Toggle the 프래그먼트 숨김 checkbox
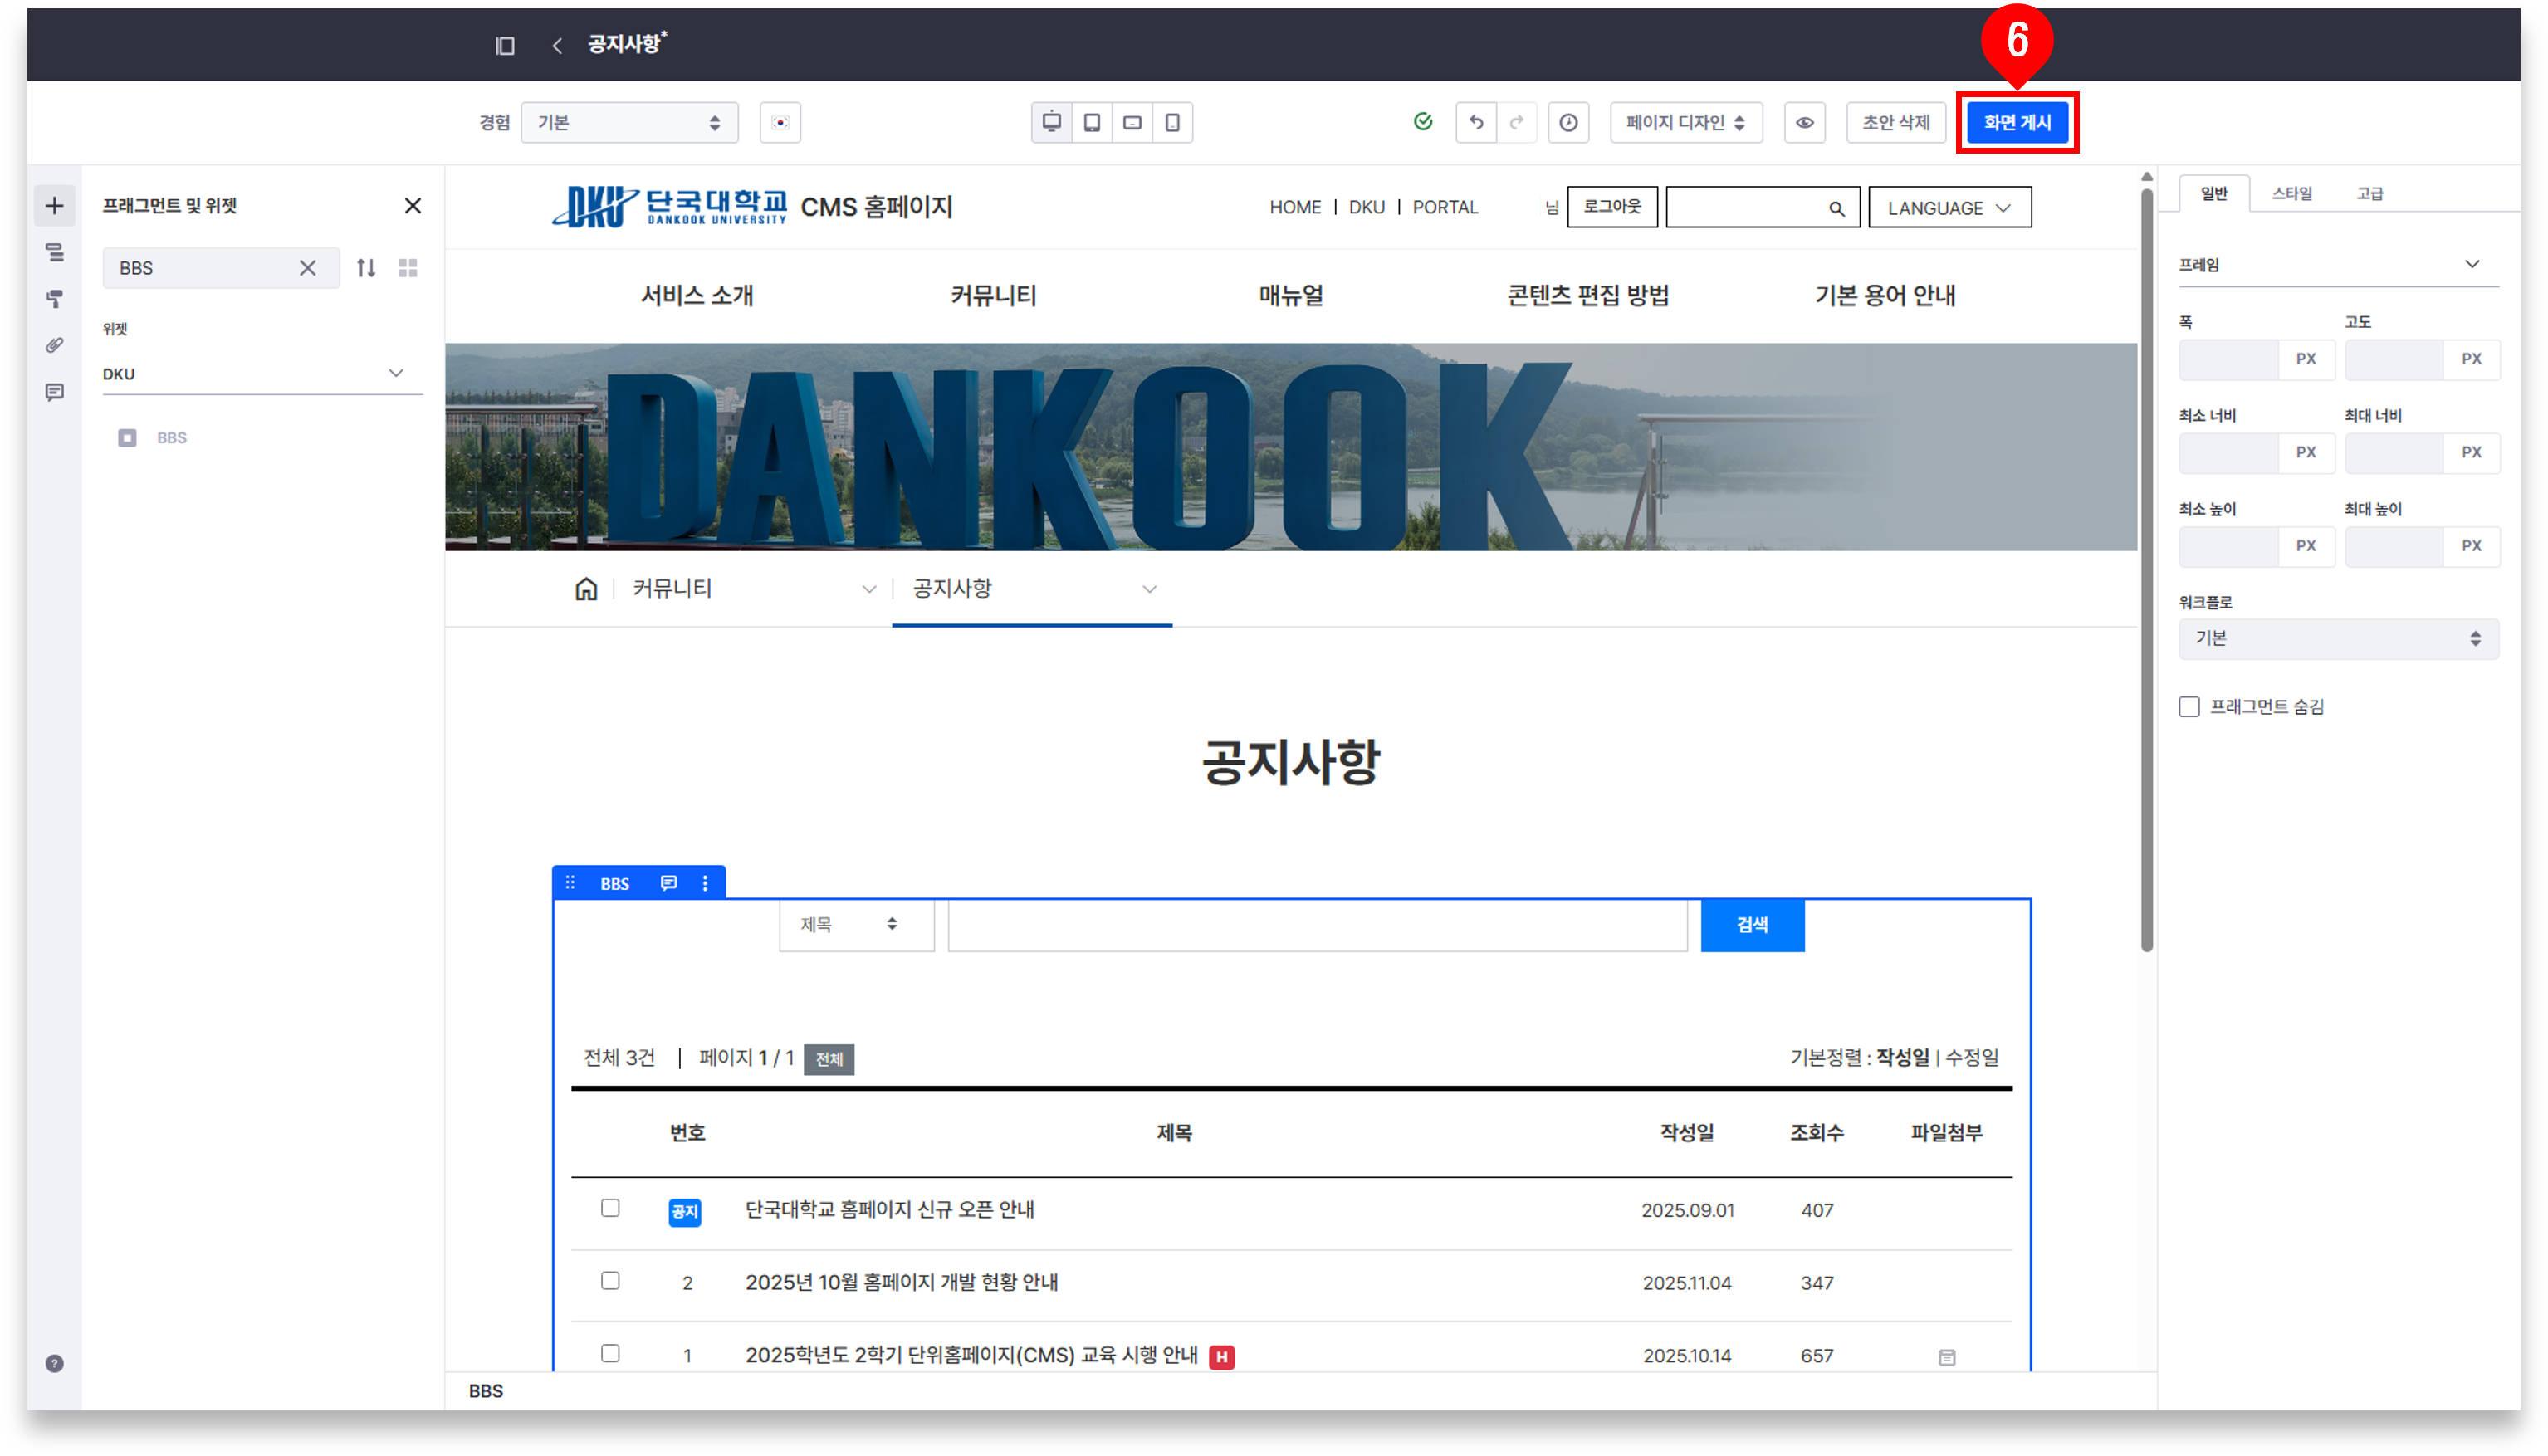 (x=2189, y=707)
